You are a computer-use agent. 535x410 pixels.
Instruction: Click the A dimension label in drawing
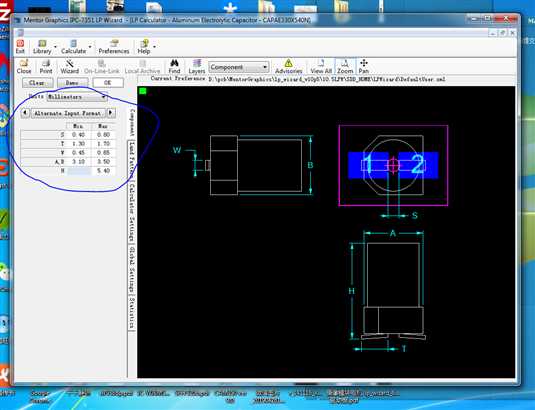click(x=393, y=234)
